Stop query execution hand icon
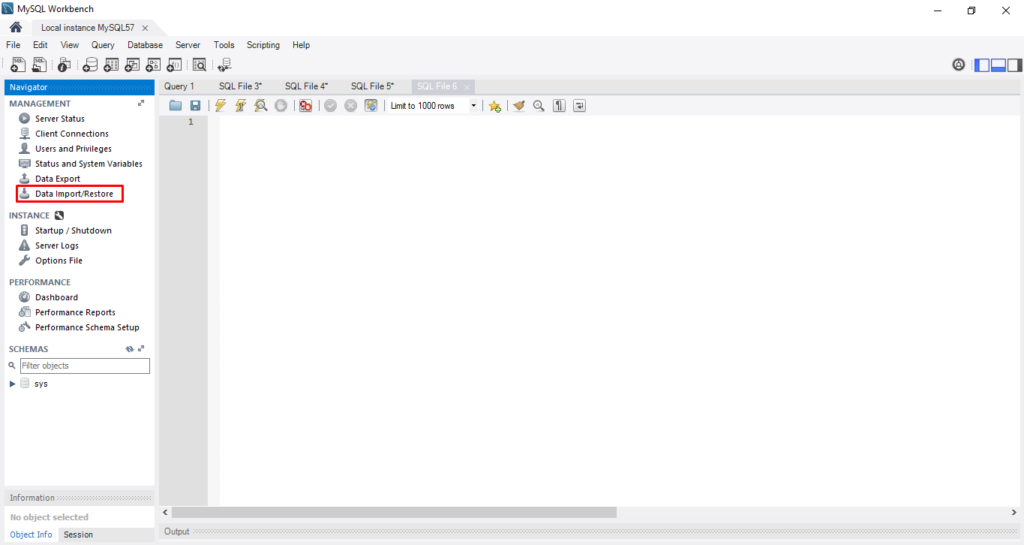This screenshot has height=545, width=1024. [281, 106]
